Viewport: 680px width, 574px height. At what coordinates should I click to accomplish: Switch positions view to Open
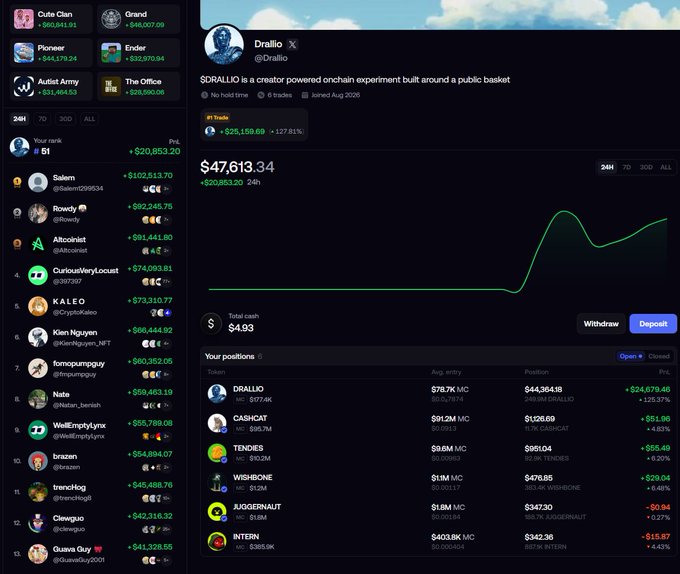point(631,356)
